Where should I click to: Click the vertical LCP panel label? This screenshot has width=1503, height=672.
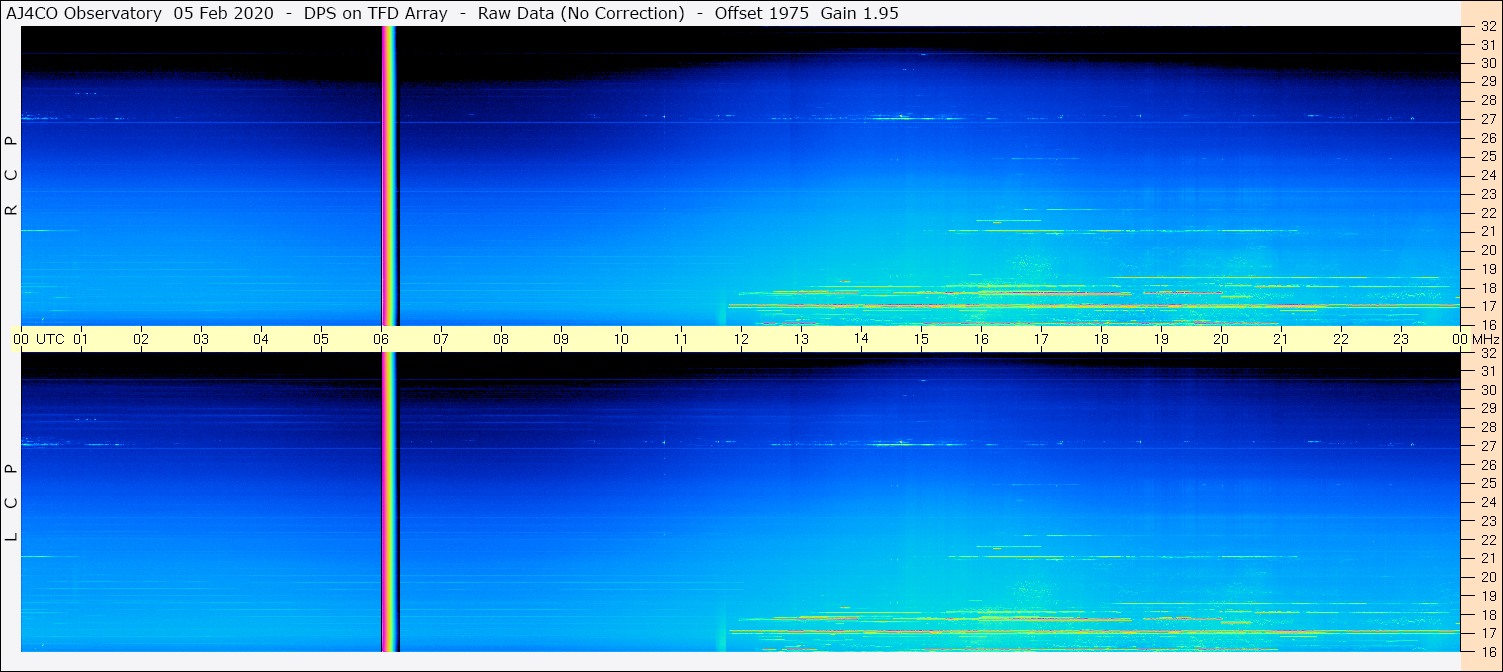(12, 502)
